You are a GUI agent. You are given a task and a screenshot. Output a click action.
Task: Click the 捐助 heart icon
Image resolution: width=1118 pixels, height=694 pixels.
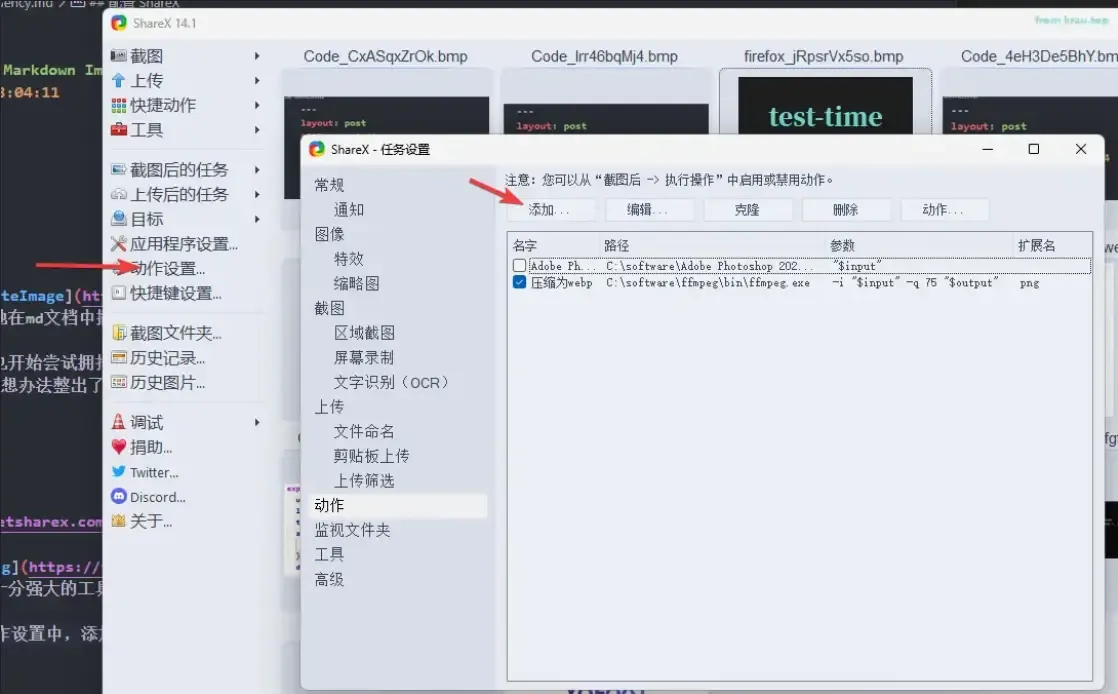[x=119, y=447]
